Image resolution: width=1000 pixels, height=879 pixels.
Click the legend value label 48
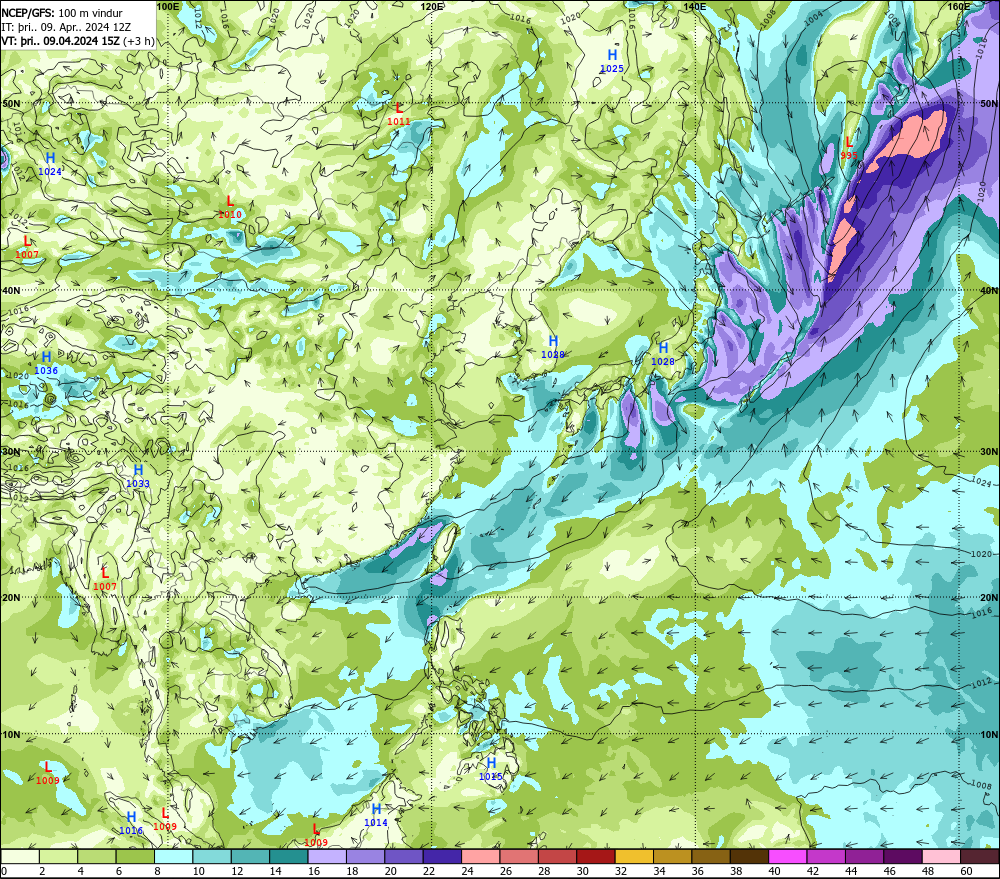(928, 871)
